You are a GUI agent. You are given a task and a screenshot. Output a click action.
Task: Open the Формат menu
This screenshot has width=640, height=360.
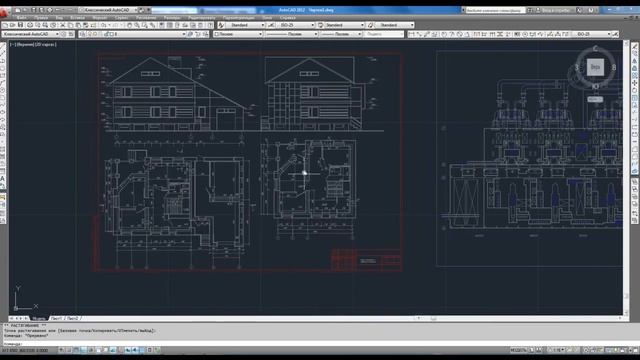click(x=100, y=18)
